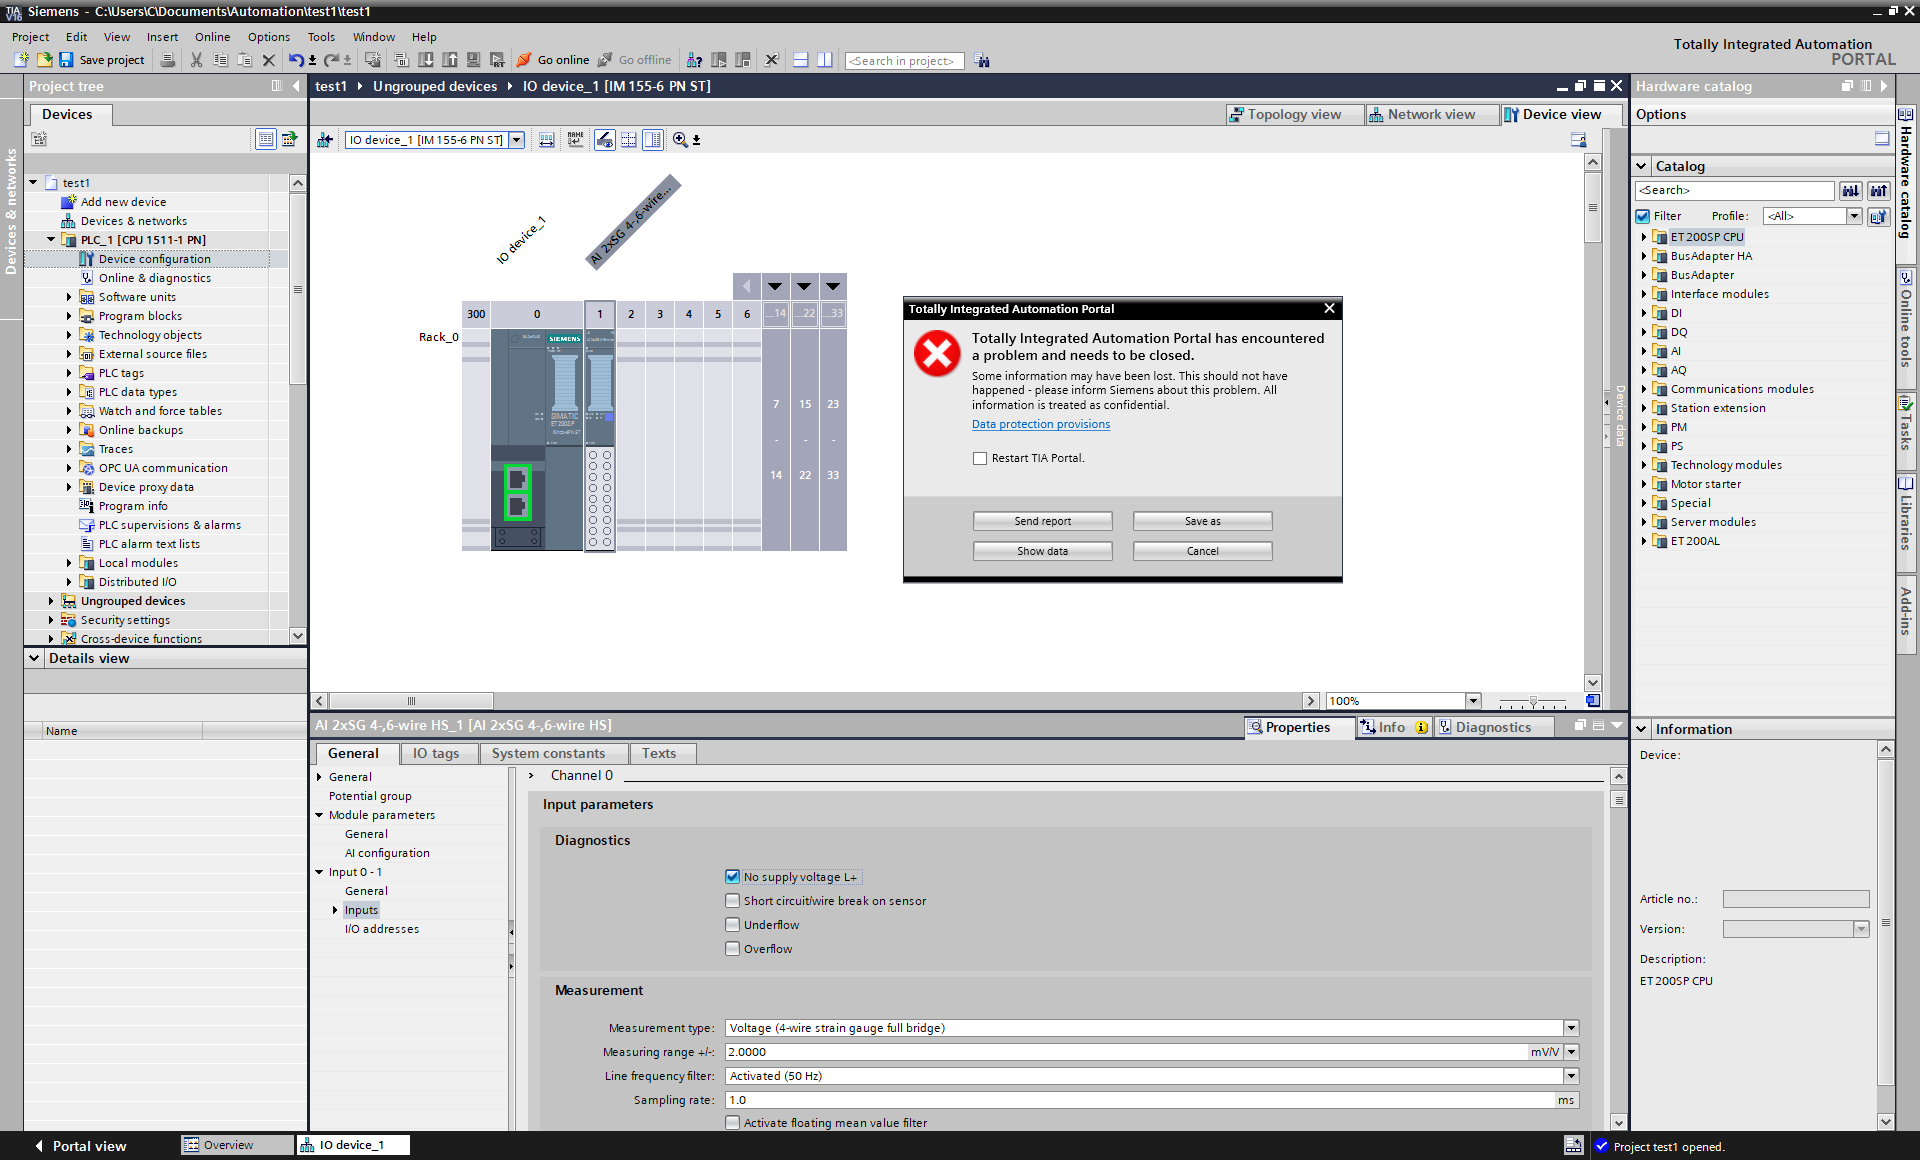Open the Online menu
This screenshot has width=1920, height=1160.
(212, 37)
